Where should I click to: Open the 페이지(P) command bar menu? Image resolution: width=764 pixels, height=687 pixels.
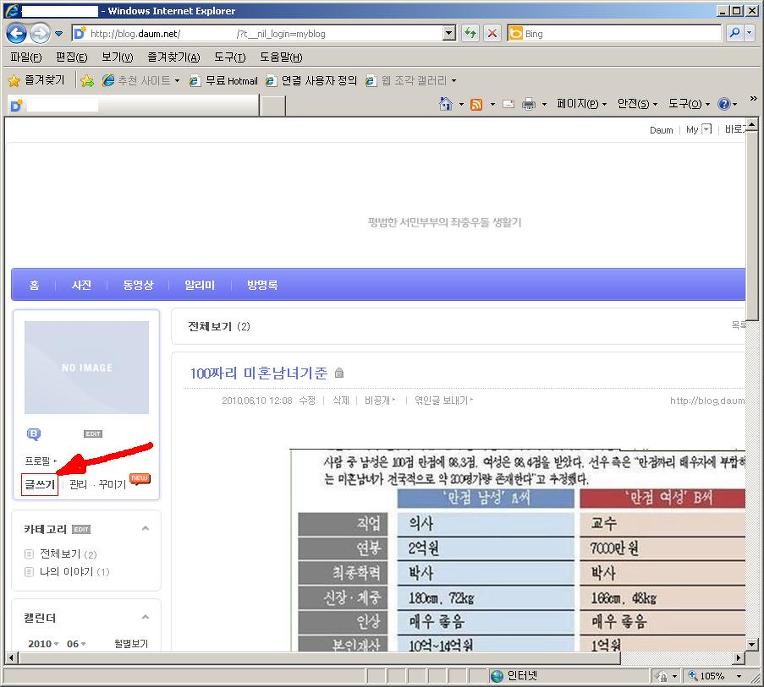581,104
